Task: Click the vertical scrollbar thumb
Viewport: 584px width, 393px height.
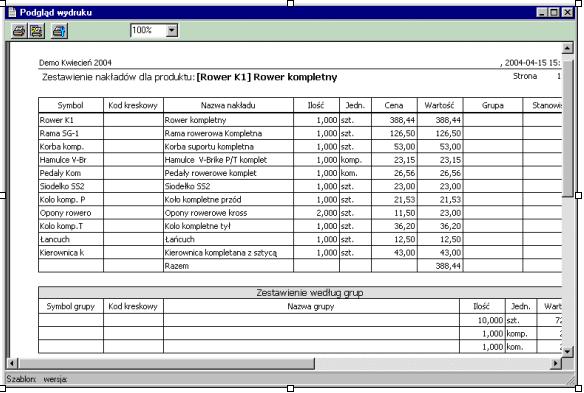Action: tap(567, 129)
